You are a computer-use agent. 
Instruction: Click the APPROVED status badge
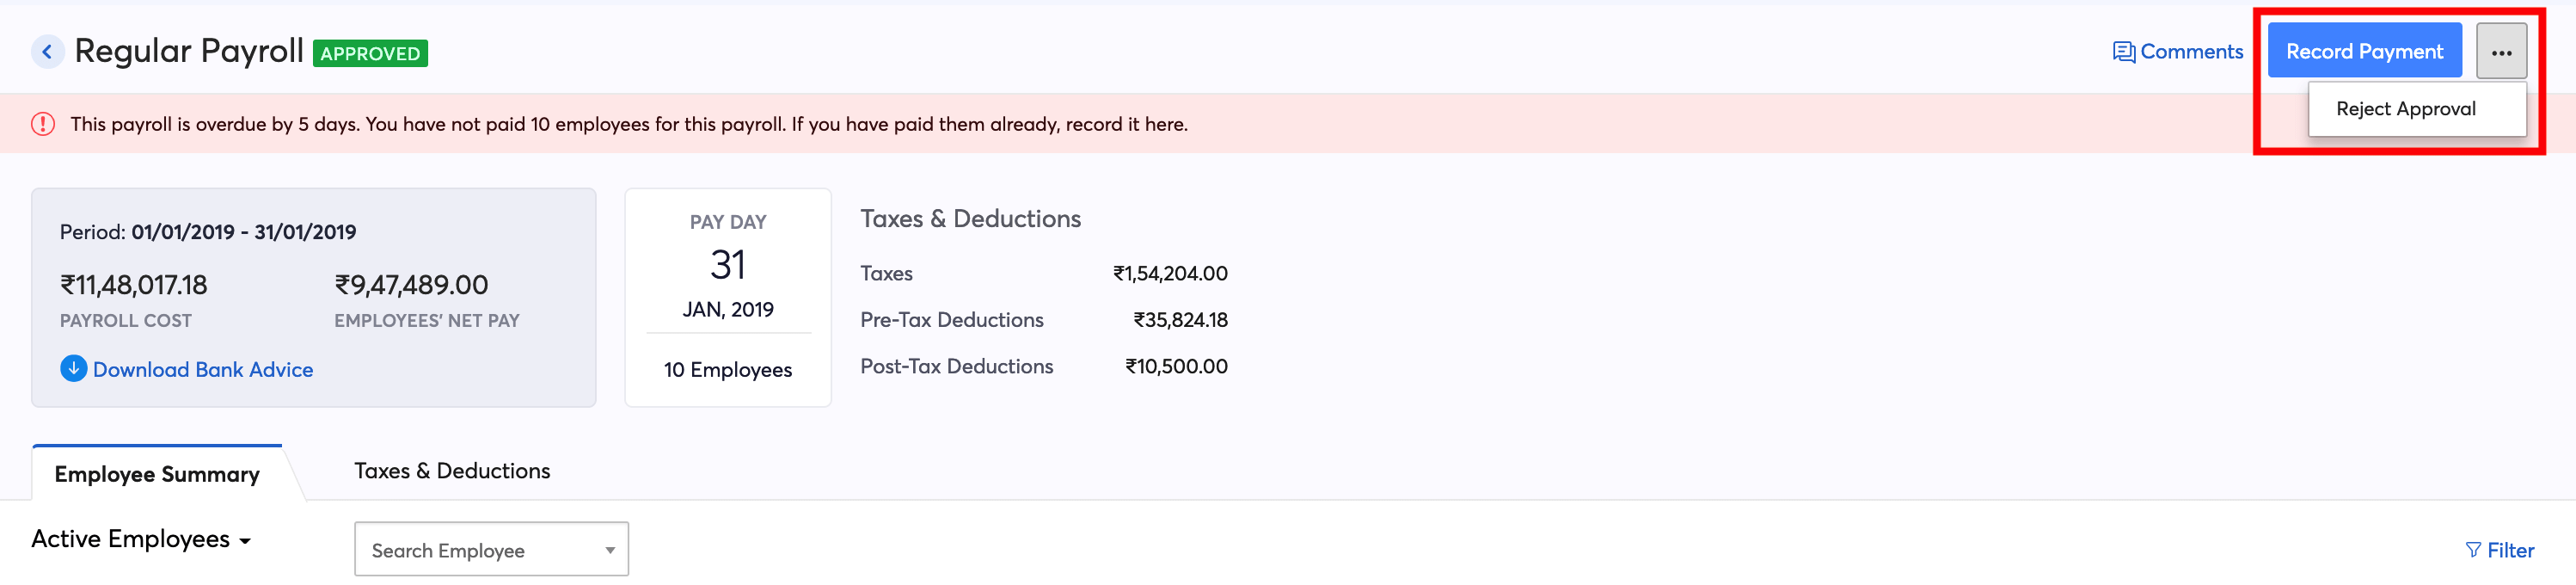(370, 53)
